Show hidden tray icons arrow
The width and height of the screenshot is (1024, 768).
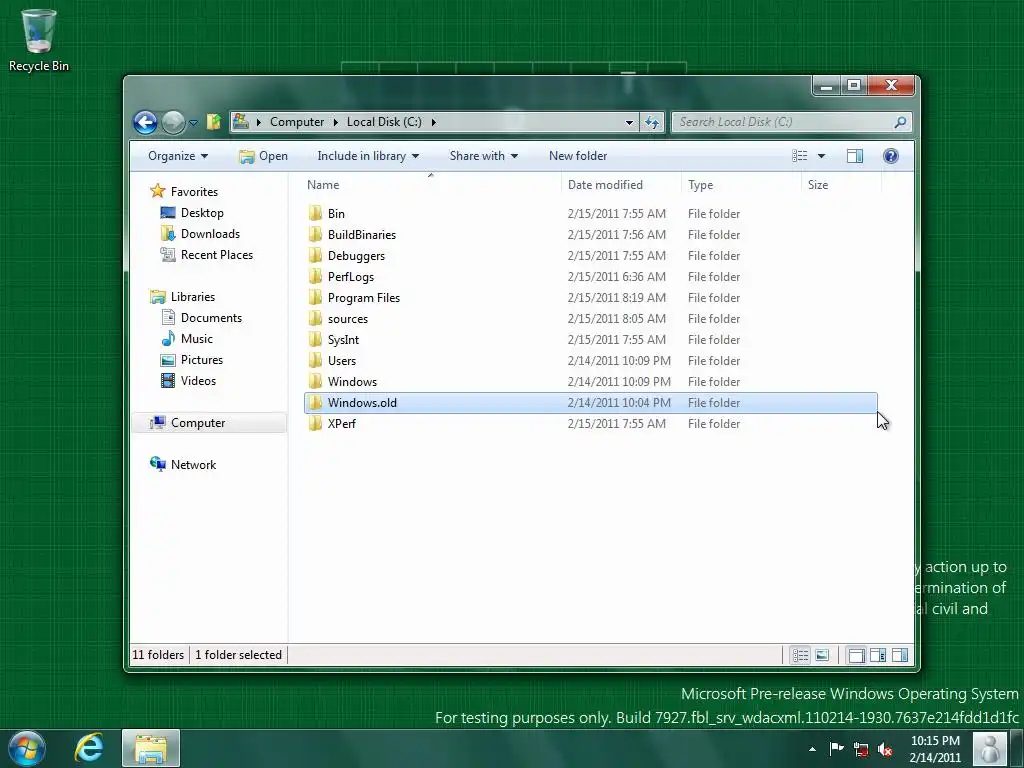point(812,749)
